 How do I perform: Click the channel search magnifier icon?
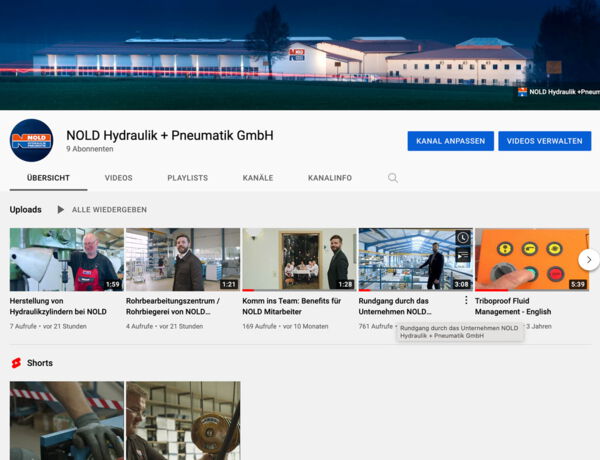(393, 178)
